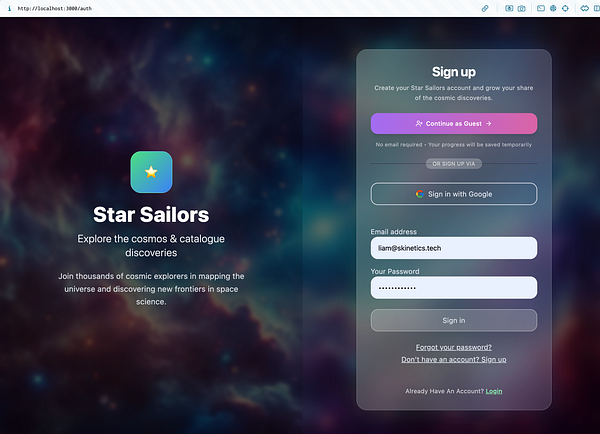The image size is (600, 434).
Task: Click the 'Already Have An Account?' text
Action: (x=445, y=391)
